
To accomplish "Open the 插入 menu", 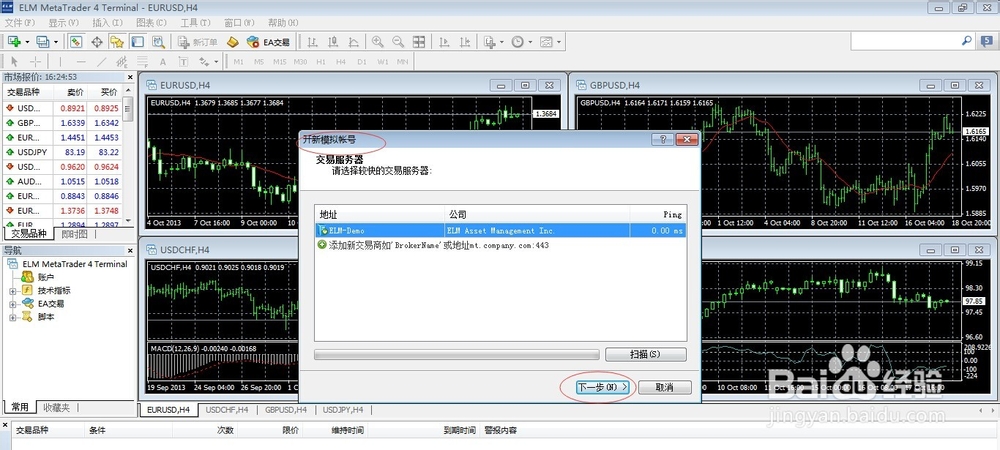I will tap(107, 22).
